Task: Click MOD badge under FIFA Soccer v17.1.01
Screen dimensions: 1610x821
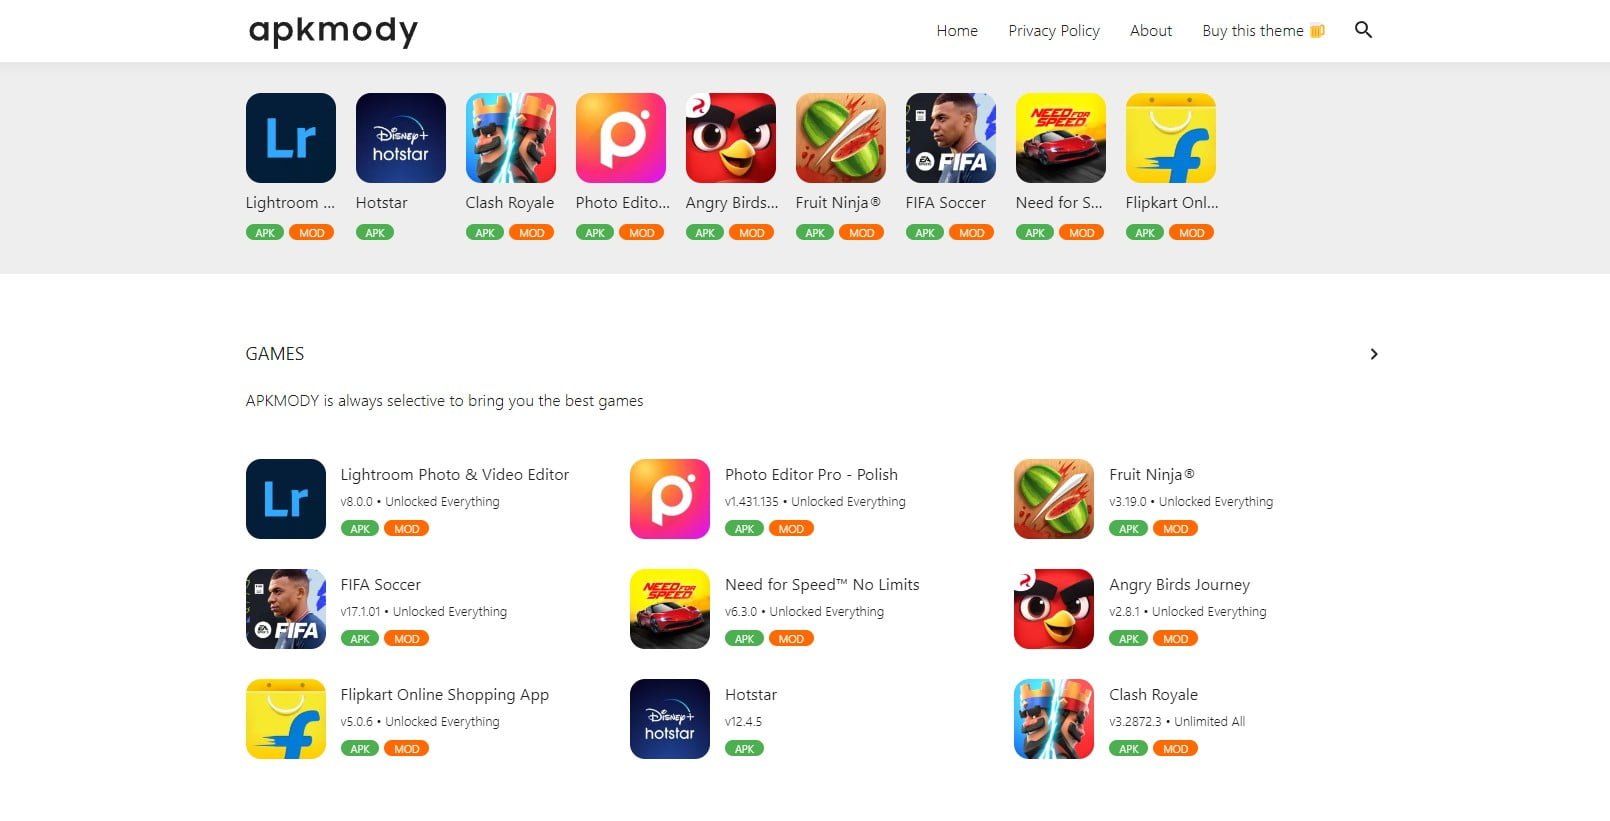Action: (x=407, y=639)
